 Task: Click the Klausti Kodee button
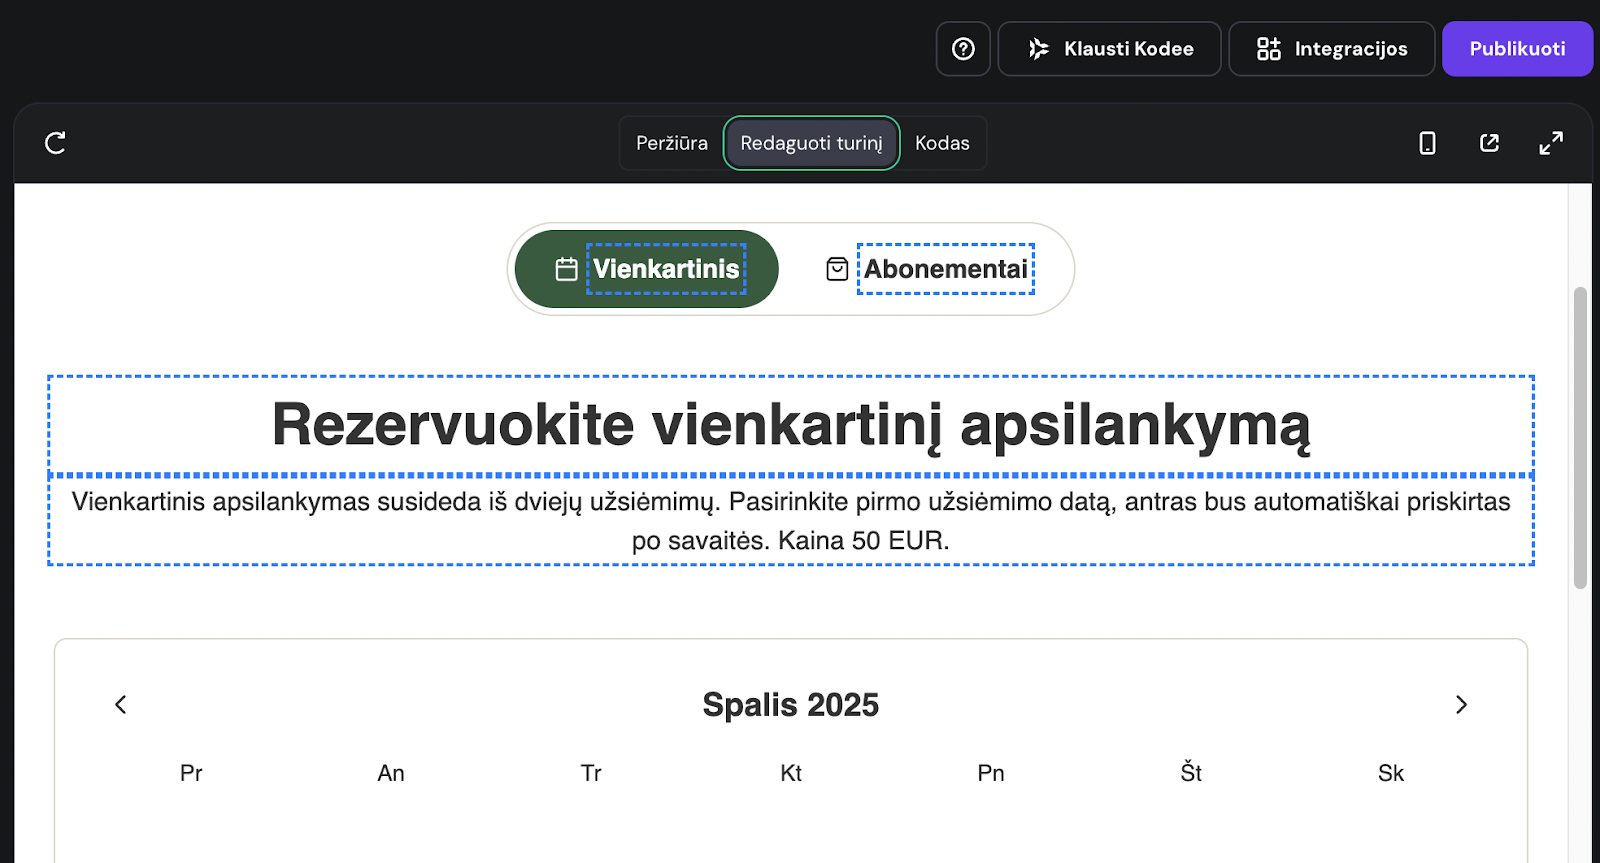(x=1109, y=49)
